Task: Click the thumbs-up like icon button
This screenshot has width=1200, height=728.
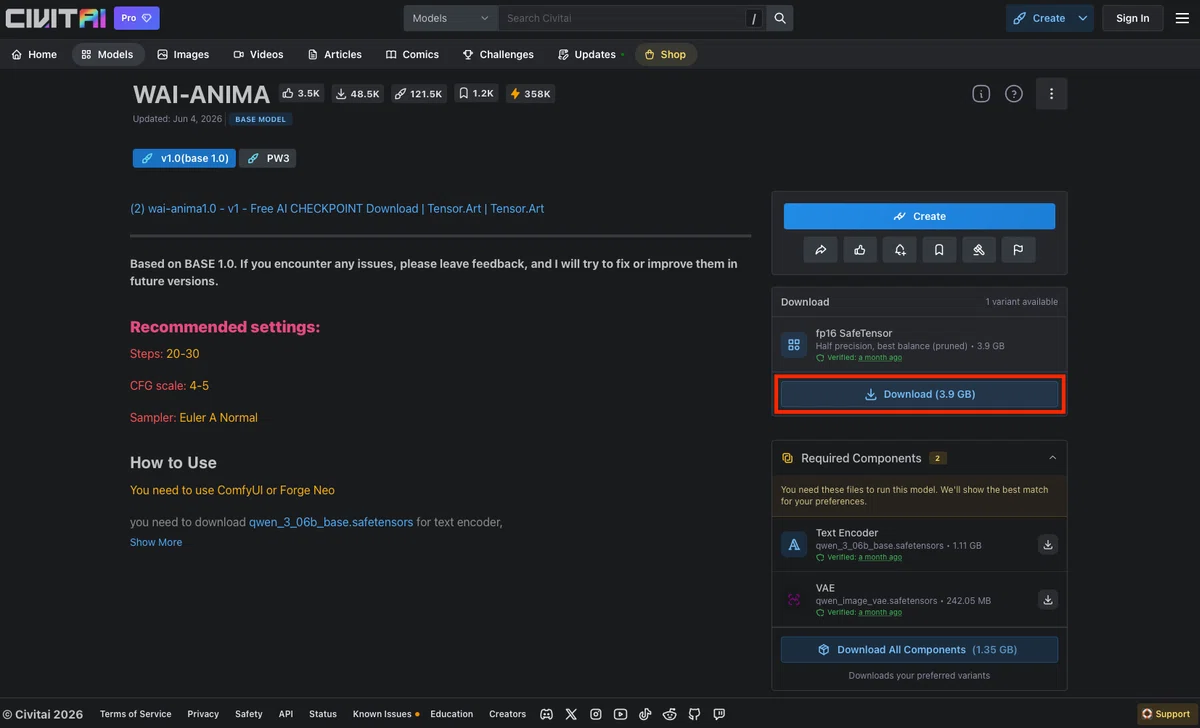Action: tap(860, 250)
